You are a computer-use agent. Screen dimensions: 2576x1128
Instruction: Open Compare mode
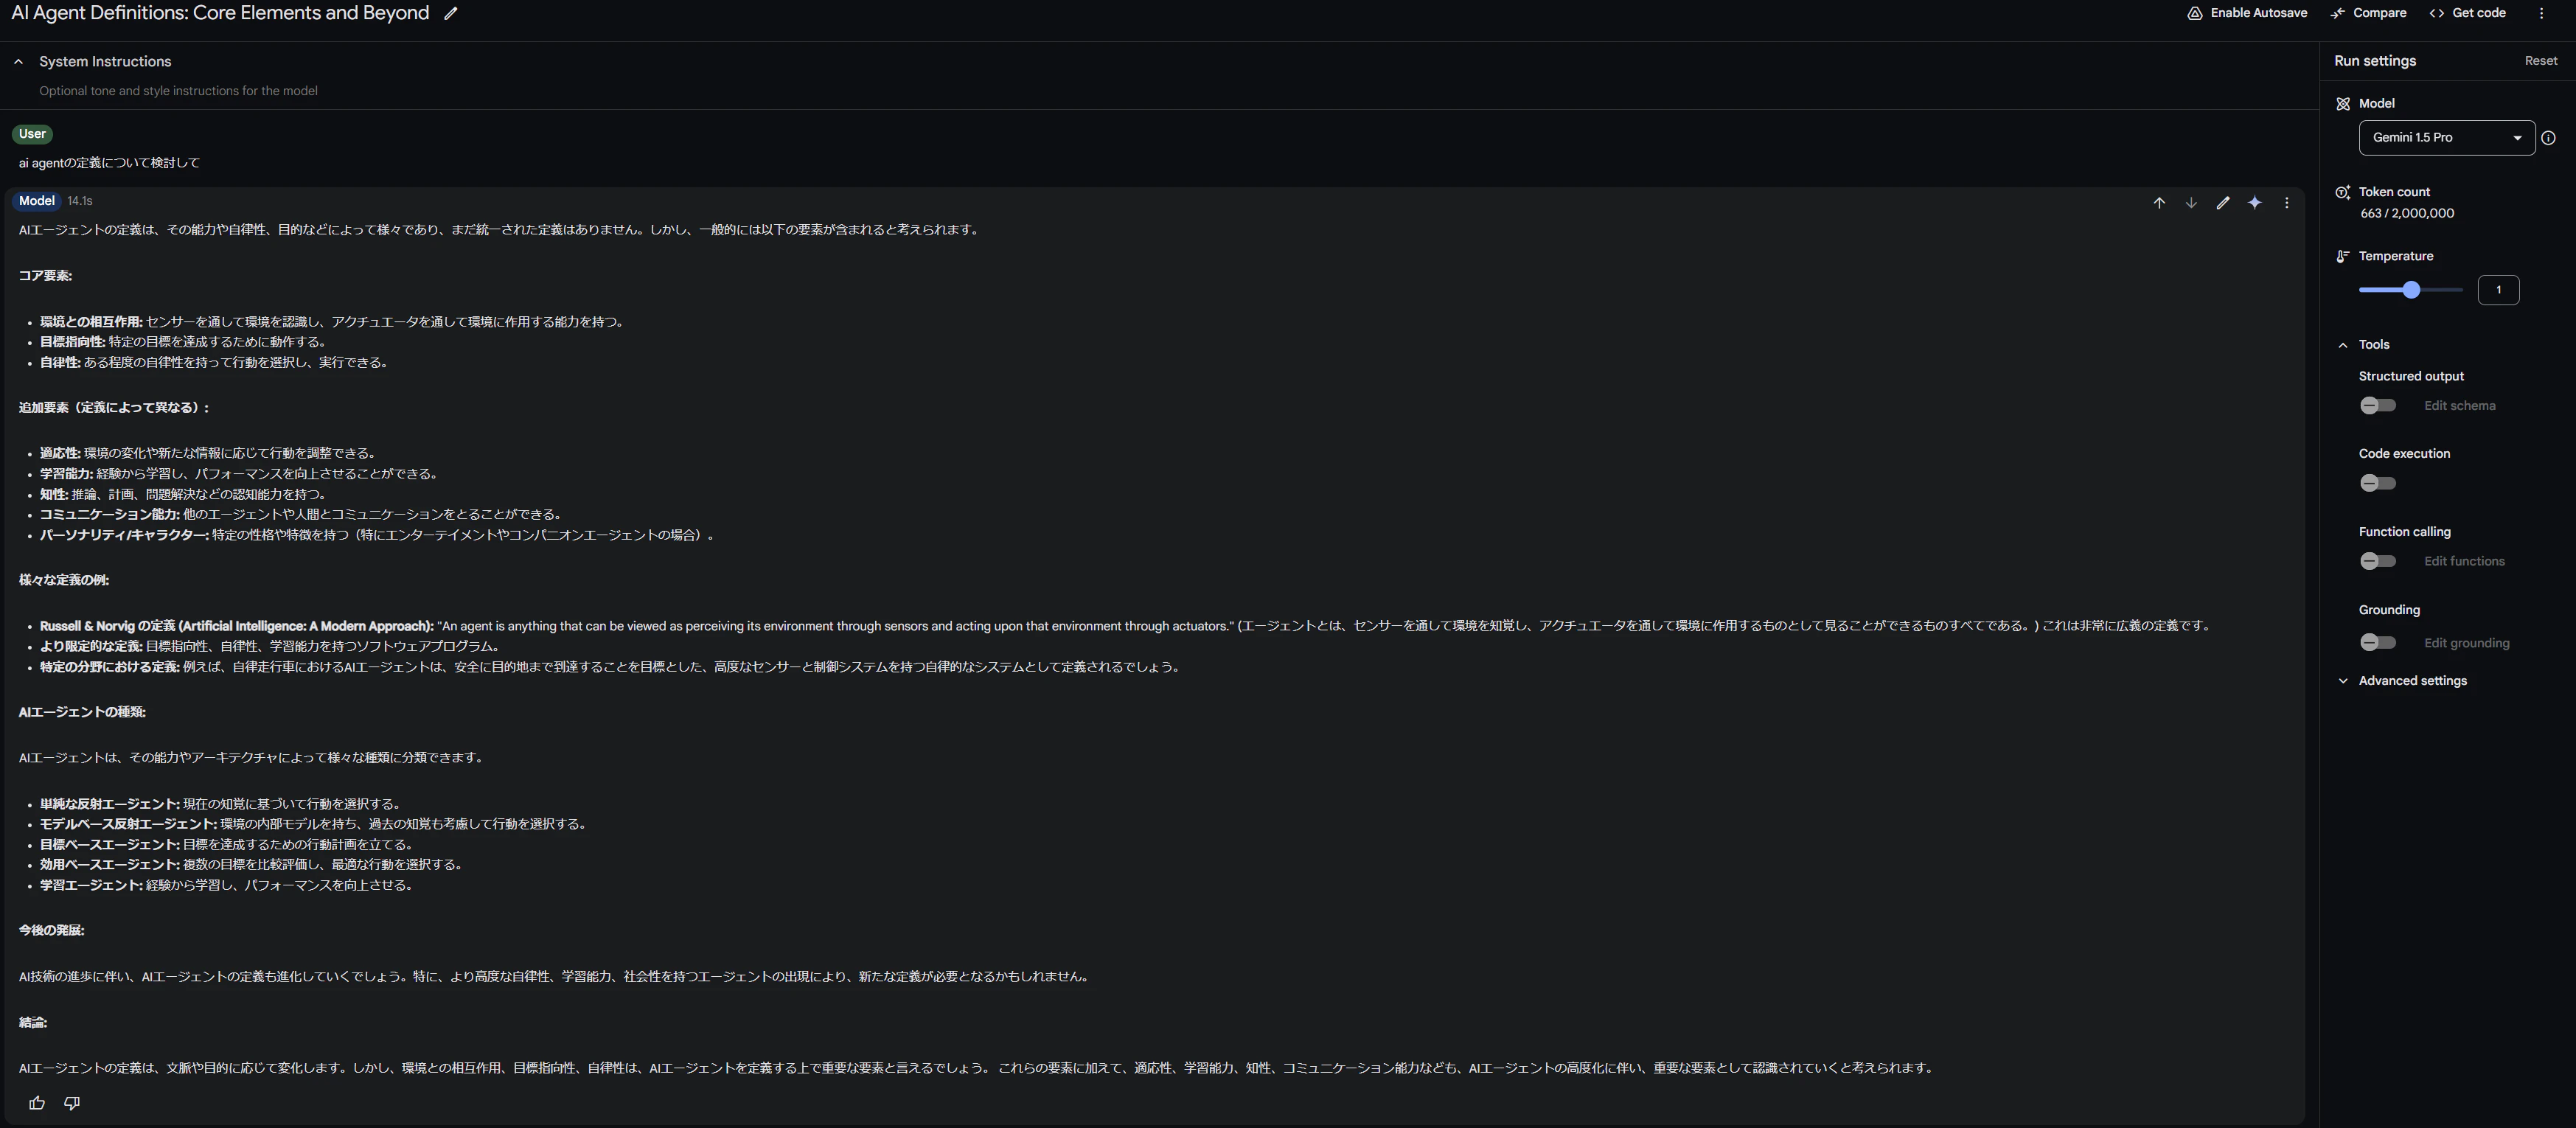click(x=2368, y=13)
